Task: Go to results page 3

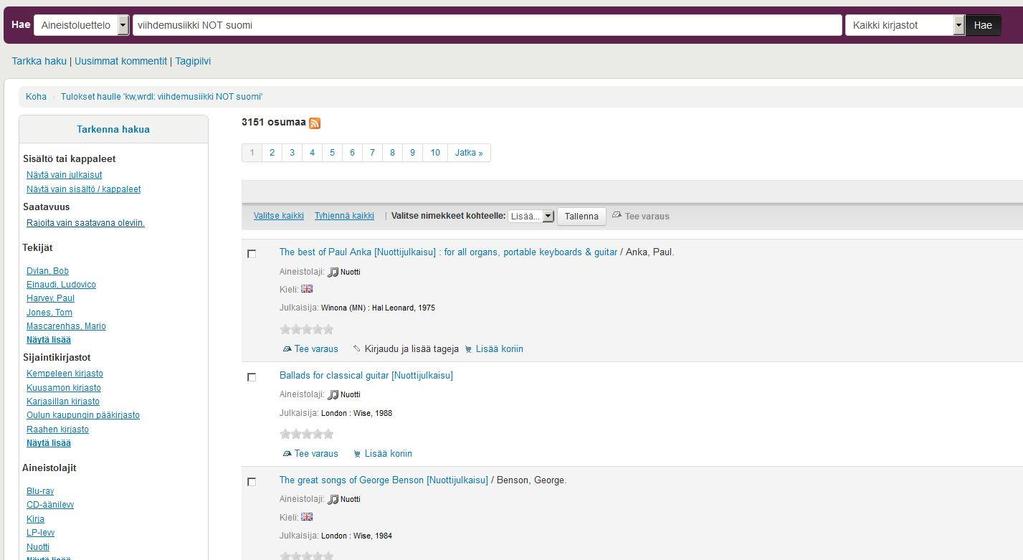Action: (292, 153)
